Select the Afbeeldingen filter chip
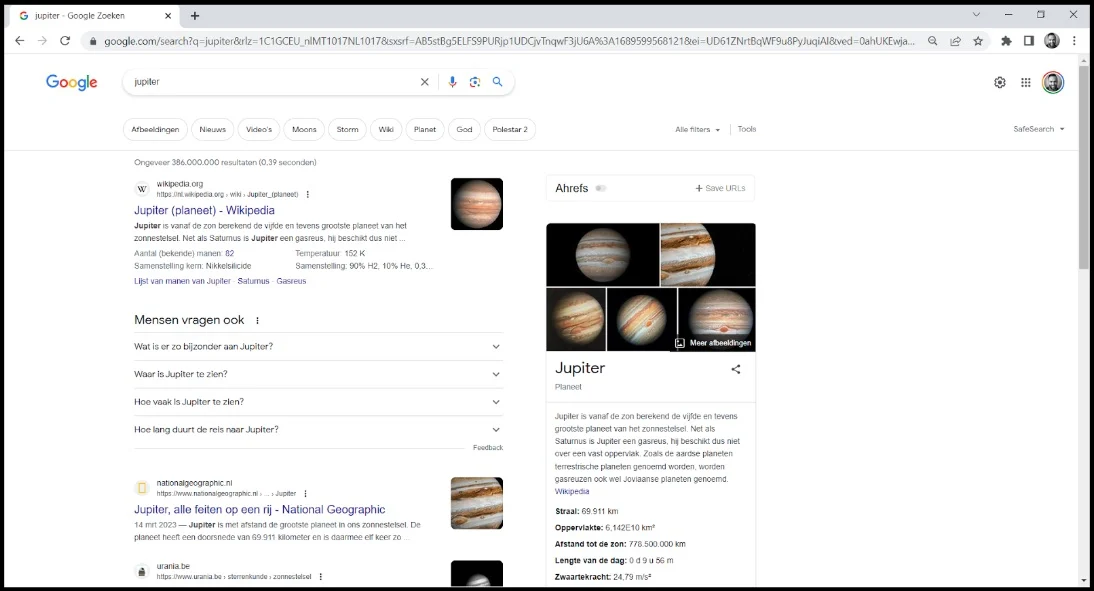The height and width of the screenshot is (591, 1094). tap(155, 129)
